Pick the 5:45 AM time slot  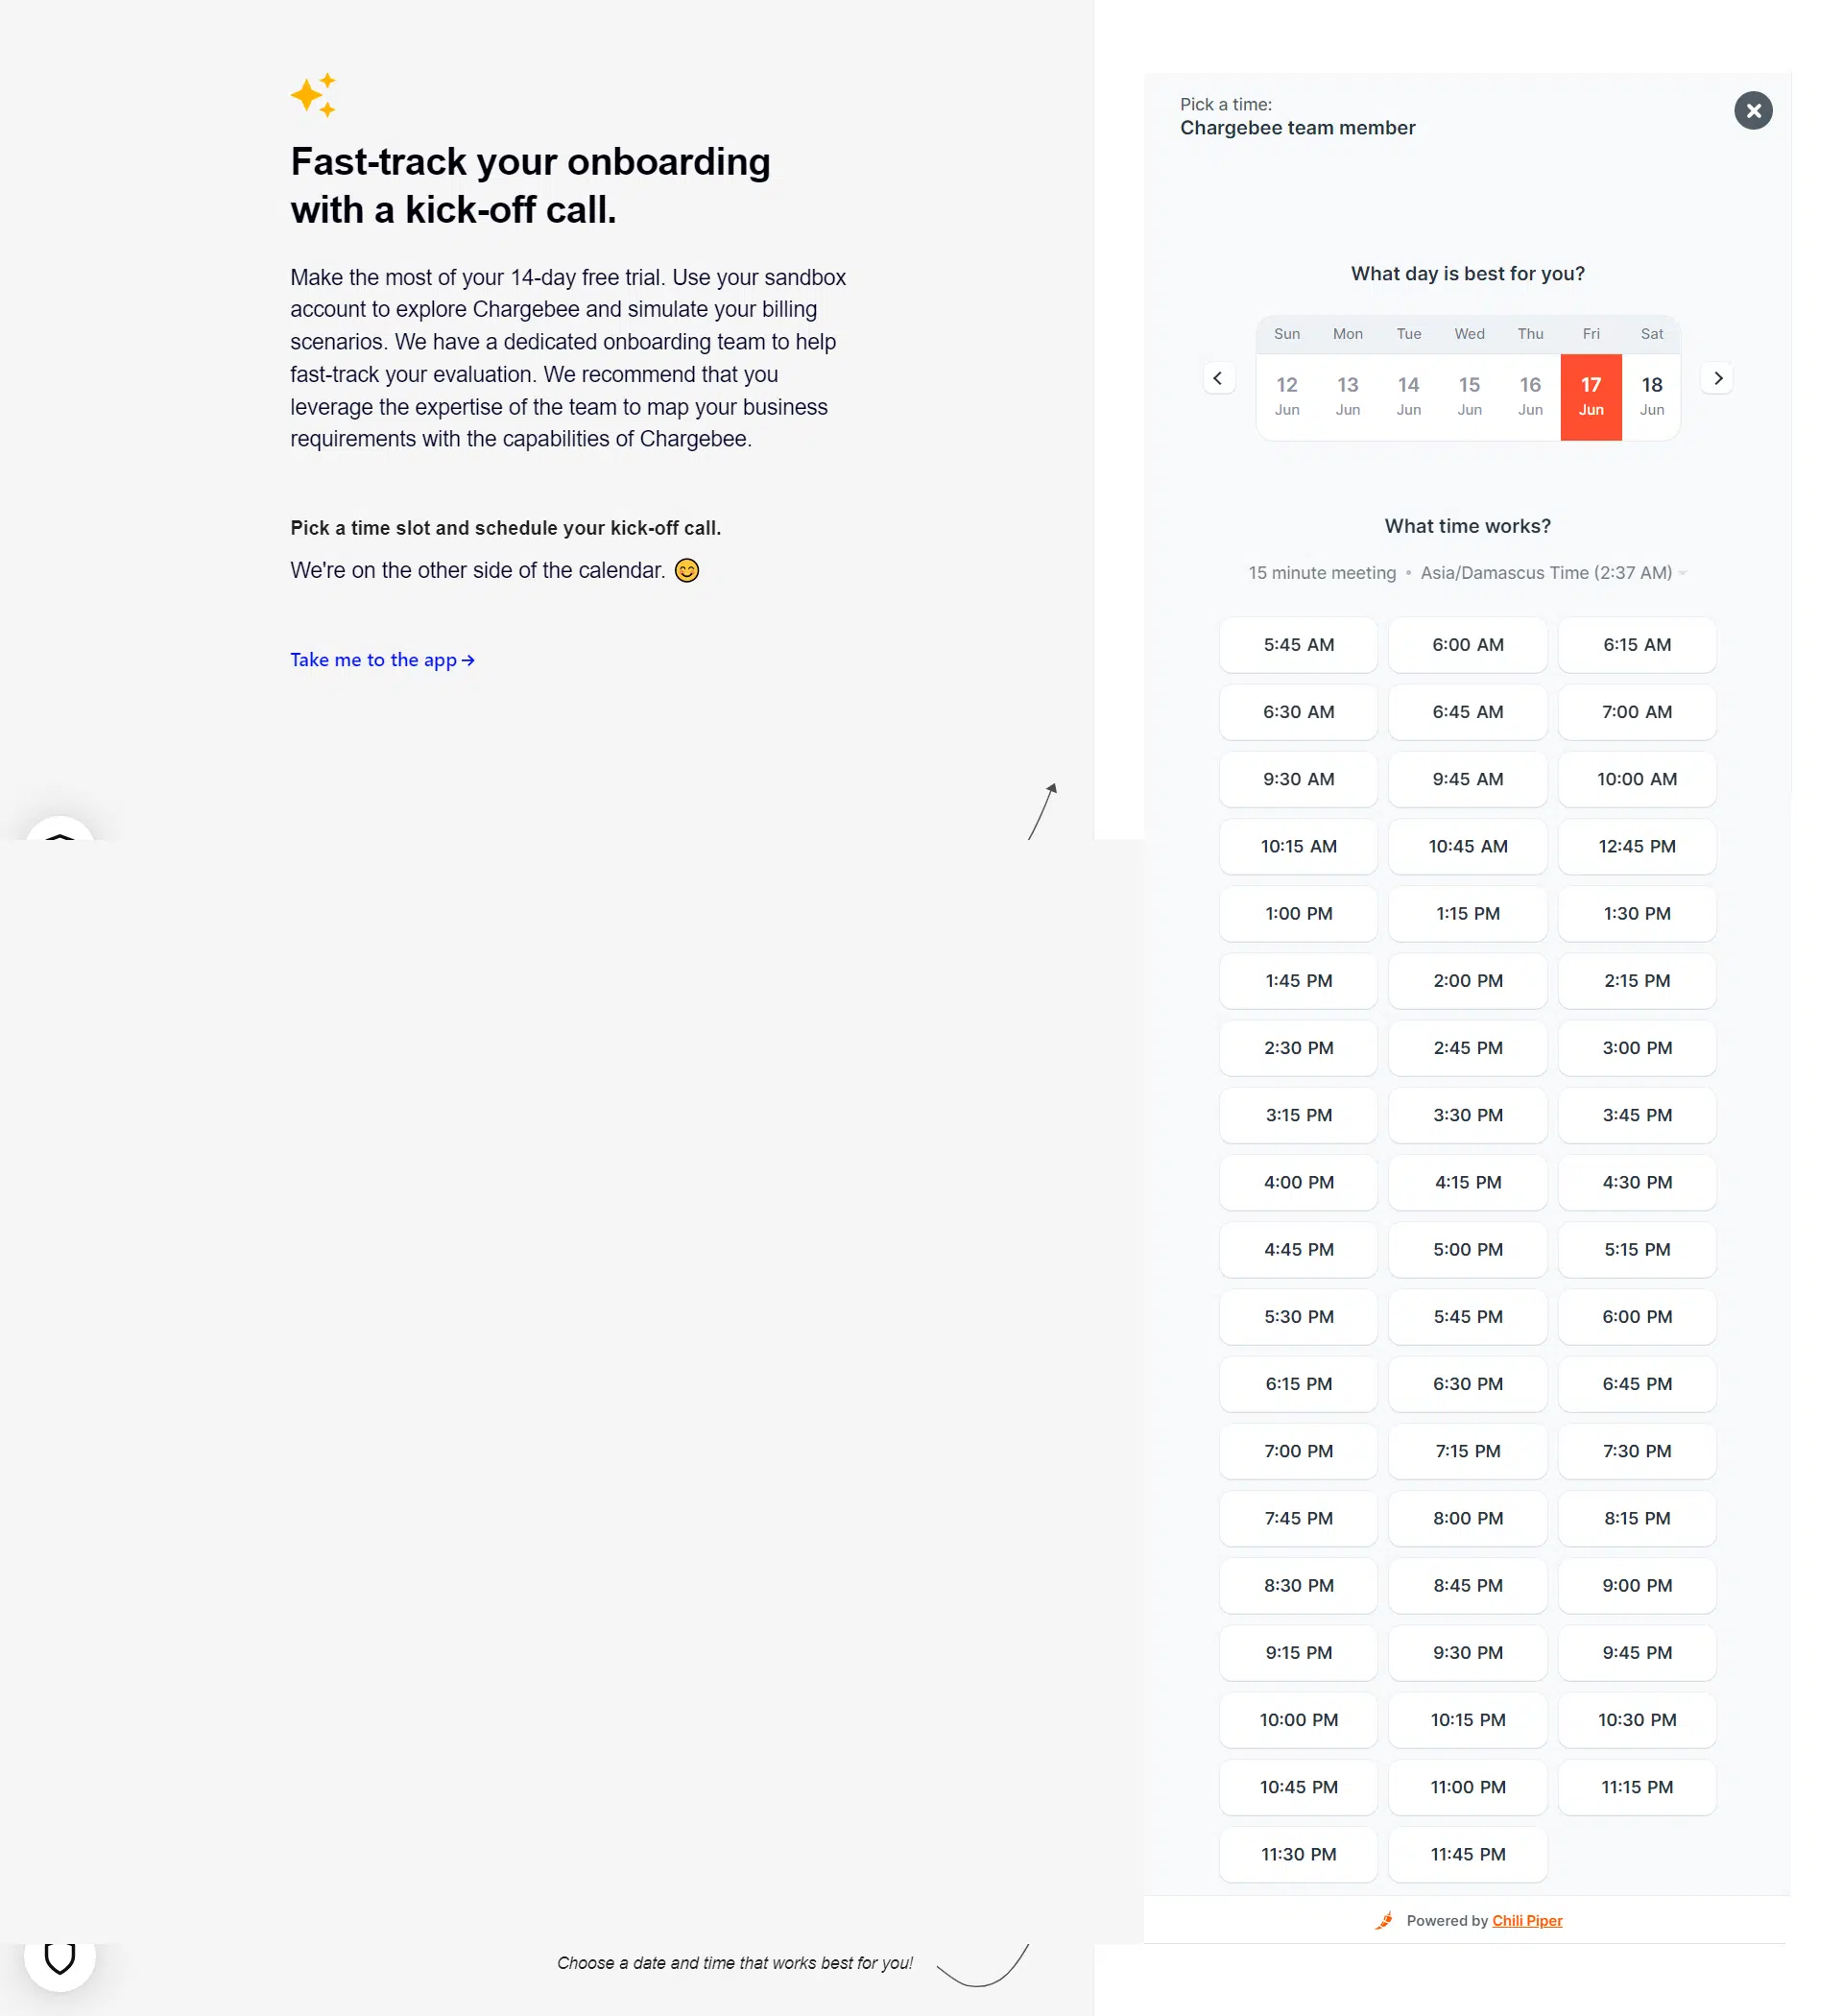click(1298, 645)
